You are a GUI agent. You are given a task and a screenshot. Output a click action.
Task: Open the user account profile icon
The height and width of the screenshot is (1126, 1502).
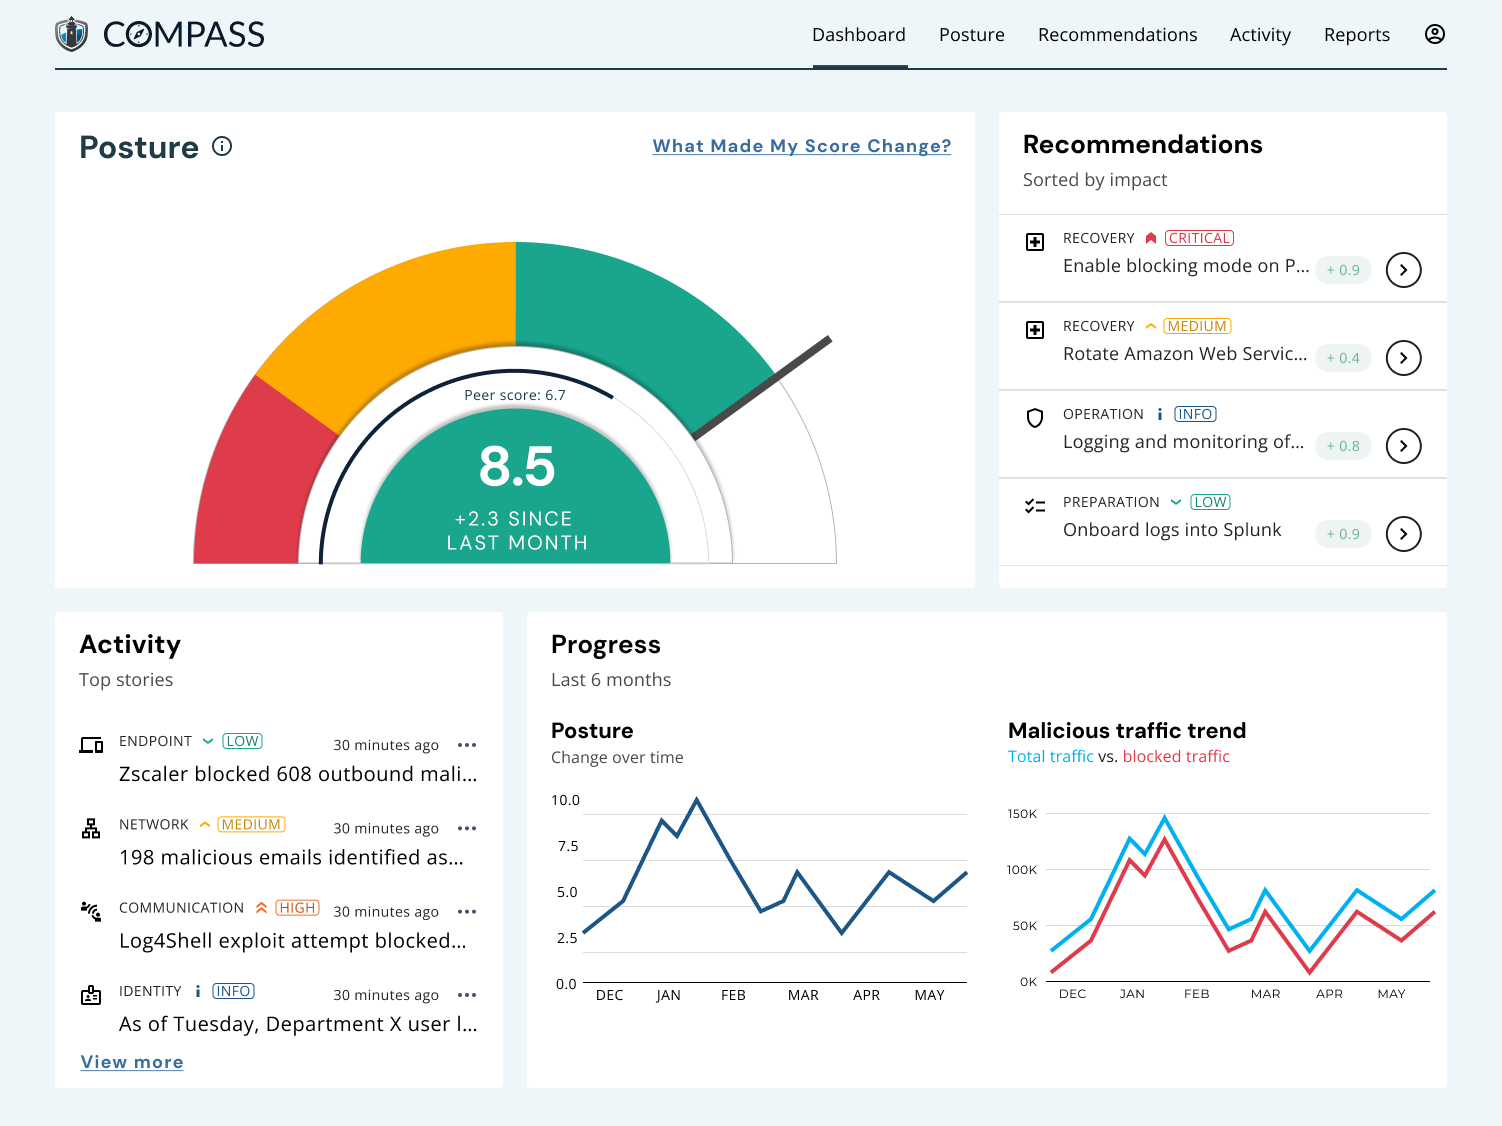(1434, 34)
